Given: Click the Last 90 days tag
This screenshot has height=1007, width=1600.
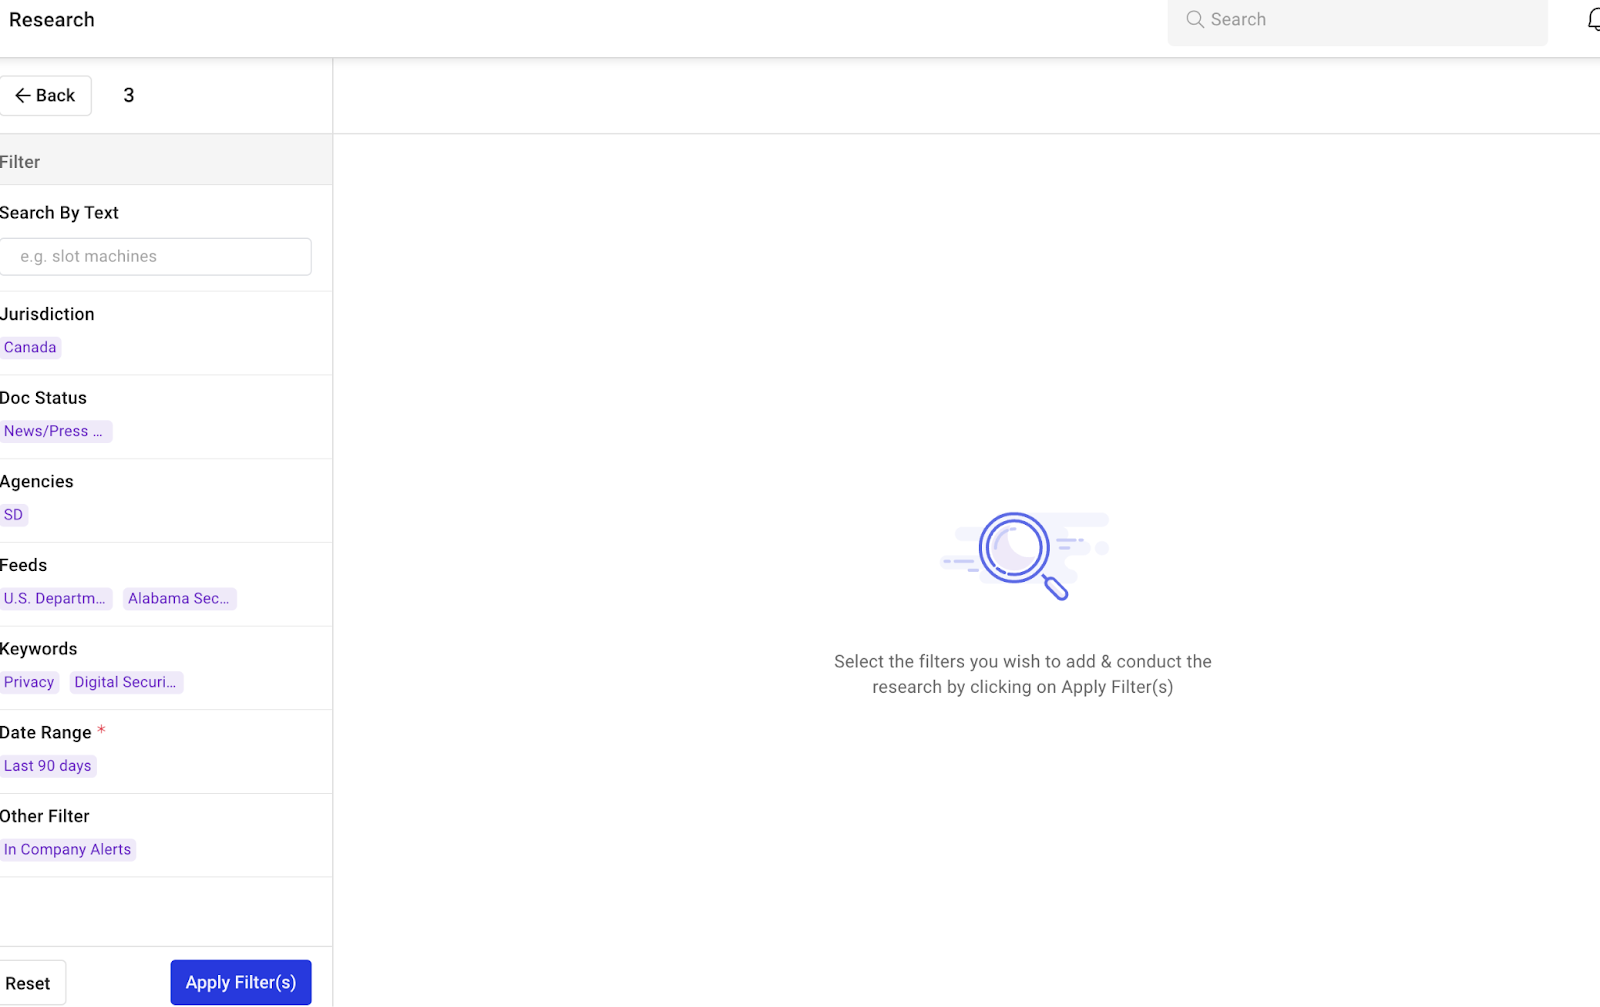Looking at the screenshot, I should (x=47, y=766).
